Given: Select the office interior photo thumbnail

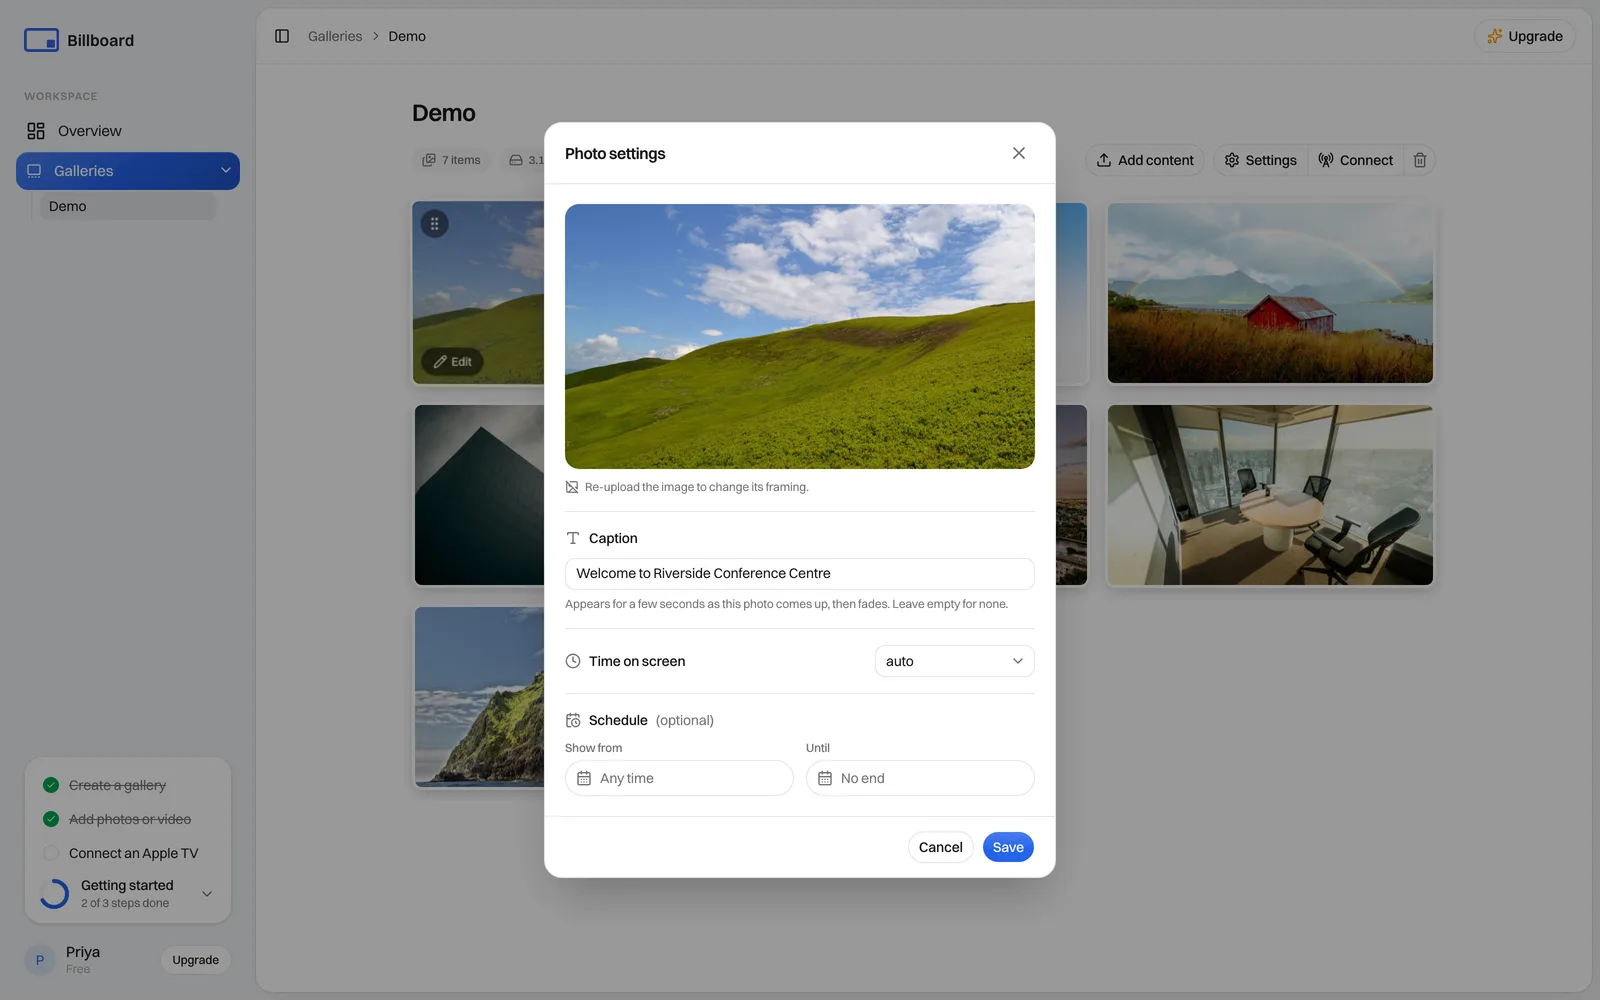Looking at the screenshot, I should click(x=1270, y=495).
